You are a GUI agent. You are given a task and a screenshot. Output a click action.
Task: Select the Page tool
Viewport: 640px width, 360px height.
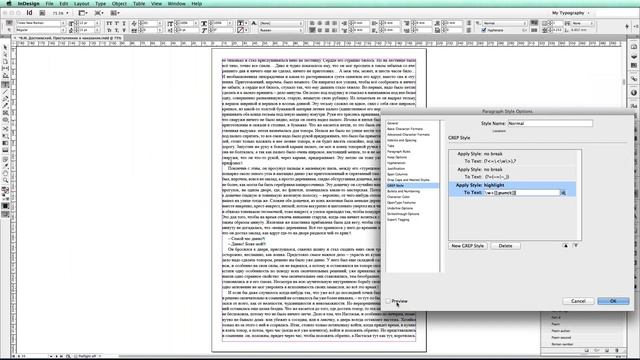coord(5,62)
